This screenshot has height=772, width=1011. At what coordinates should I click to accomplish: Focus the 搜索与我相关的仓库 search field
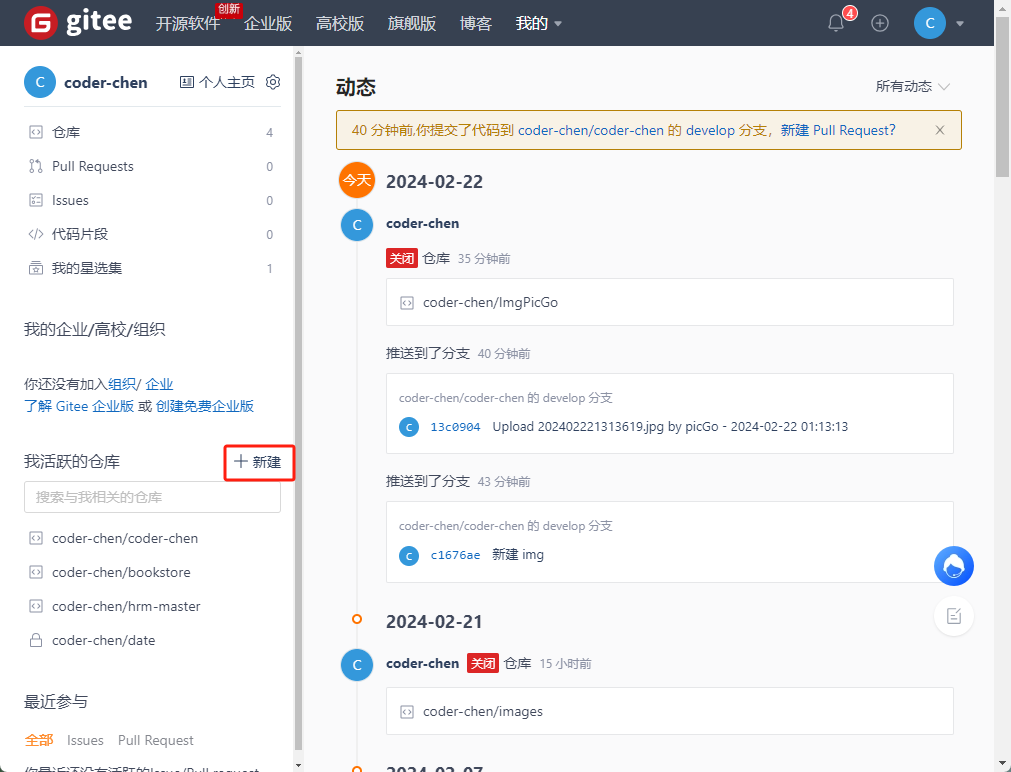(x=152, y=497)
